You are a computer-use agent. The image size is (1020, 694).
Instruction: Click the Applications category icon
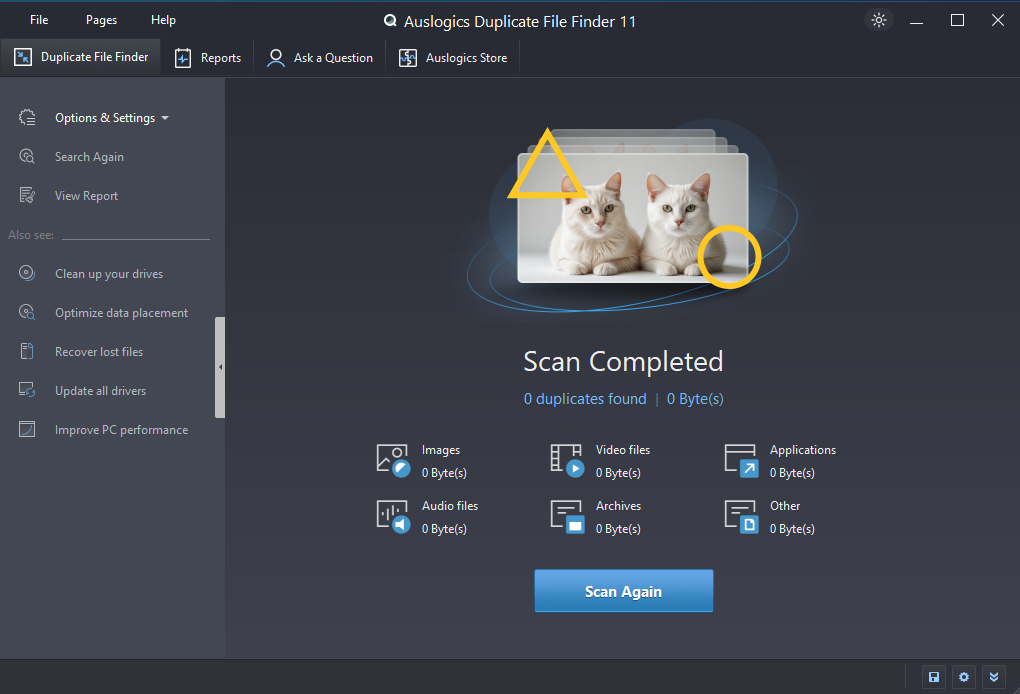742,460
